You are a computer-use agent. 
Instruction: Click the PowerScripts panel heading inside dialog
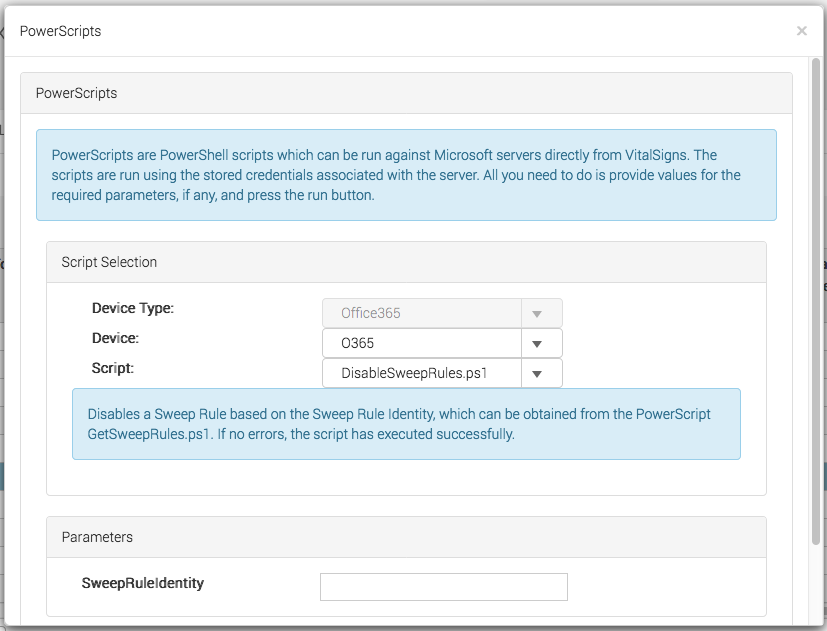406,93
